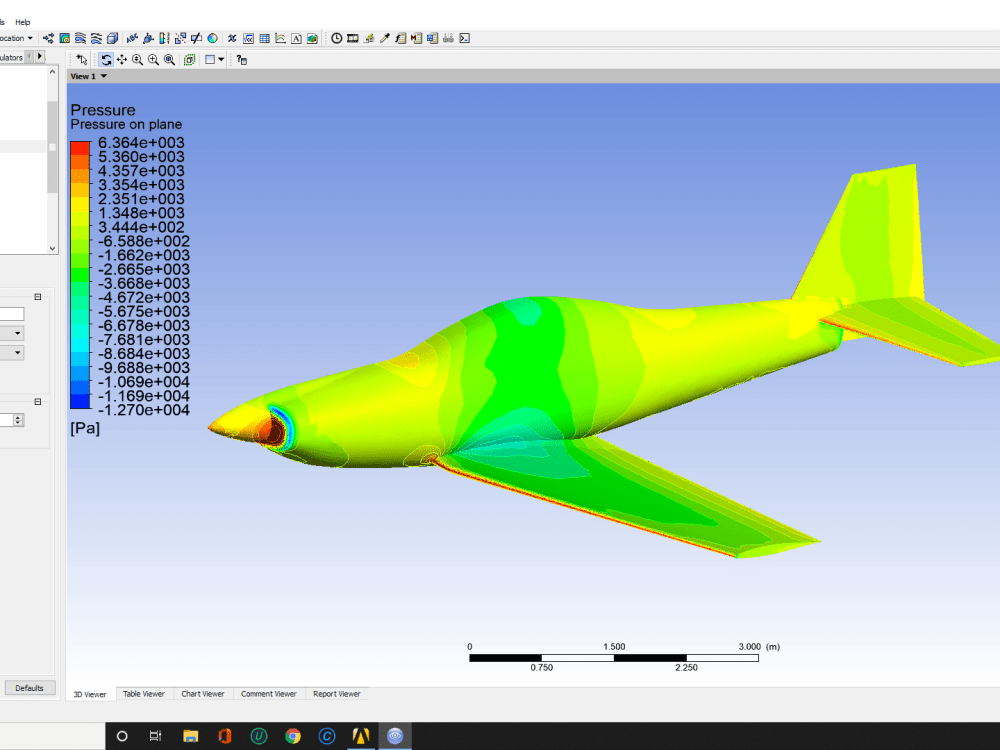Insert an Instance Transform

(x=180, y=38)
